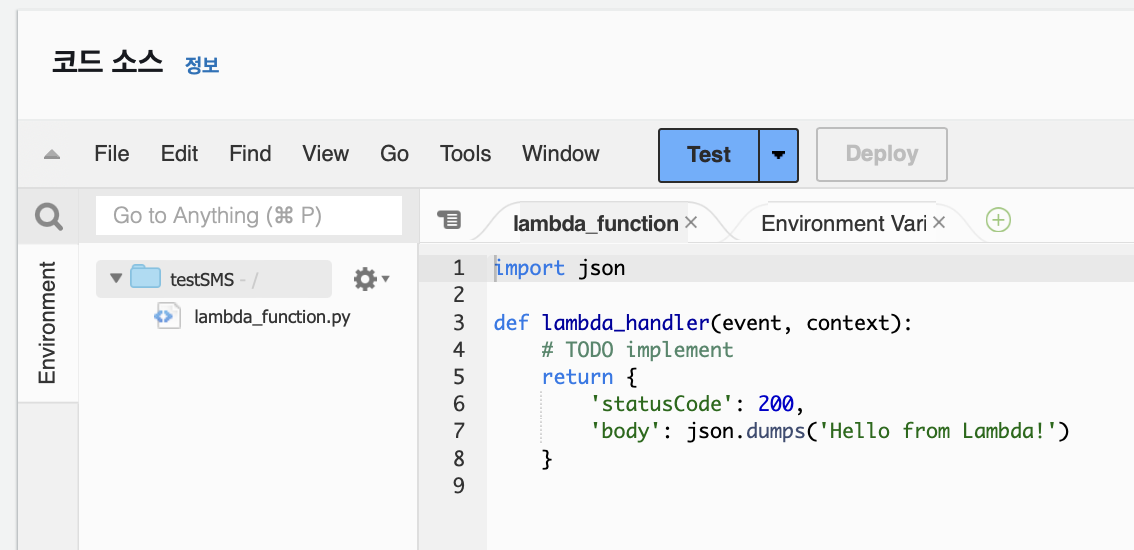Click the tab list icon left of tabs
This screenshot has width=1134, height=550.
450,220
